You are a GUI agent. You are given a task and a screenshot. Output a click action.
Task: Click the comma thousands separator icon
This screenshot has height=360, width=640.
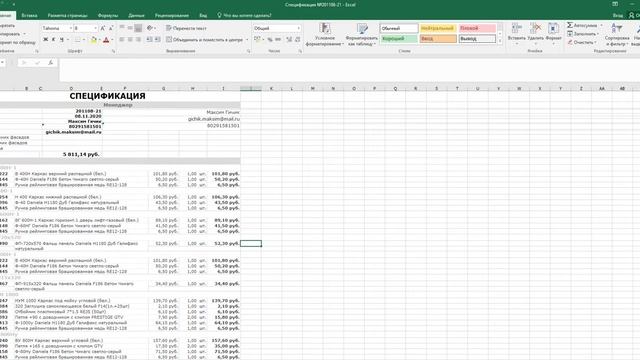tap(278, 40)
